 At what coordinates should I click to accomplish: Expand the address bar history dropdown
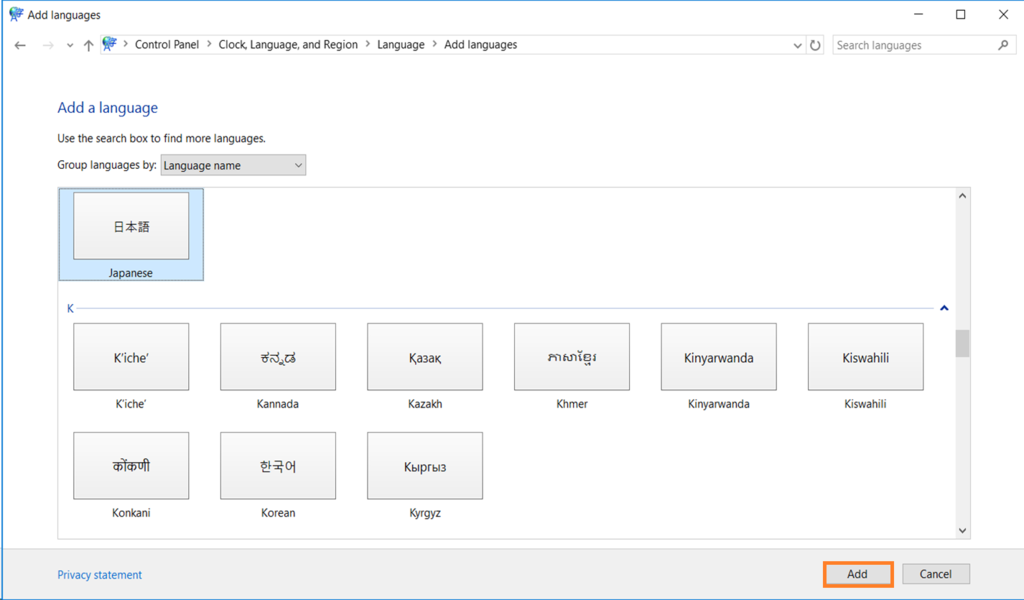[x=797, y=45]
